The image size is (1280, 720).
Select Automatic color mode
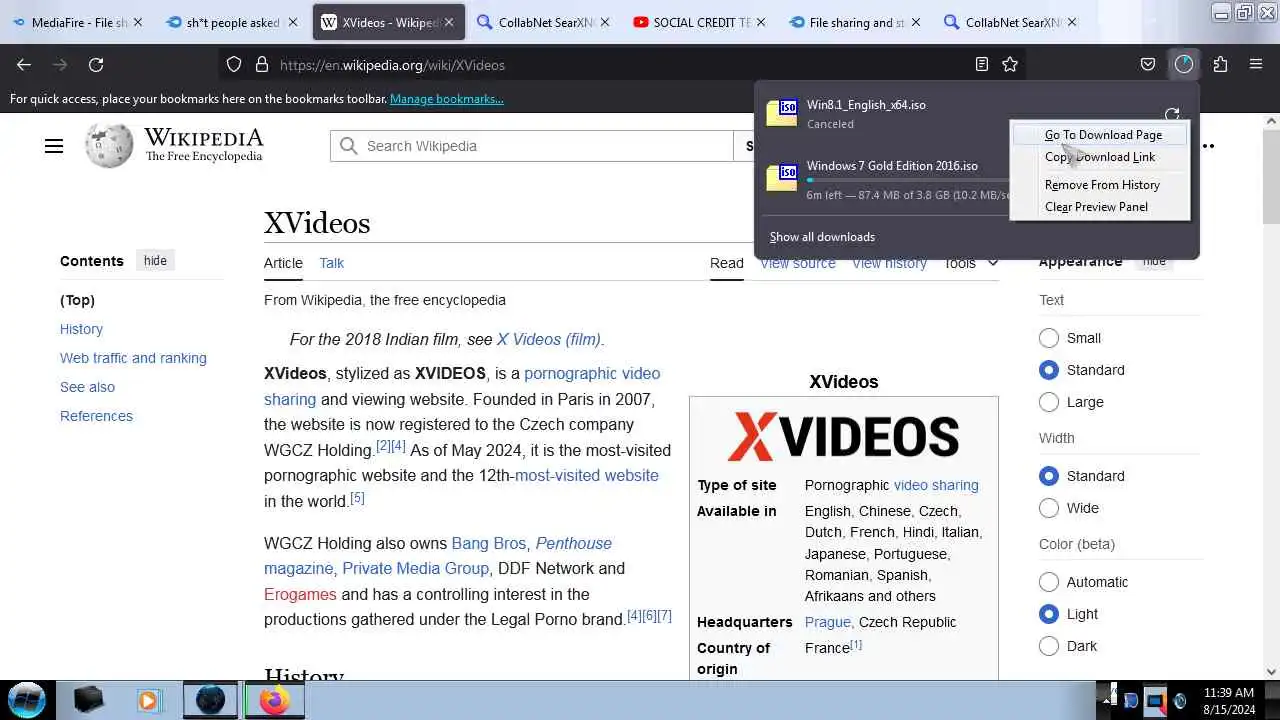(x=1049, y=582)
